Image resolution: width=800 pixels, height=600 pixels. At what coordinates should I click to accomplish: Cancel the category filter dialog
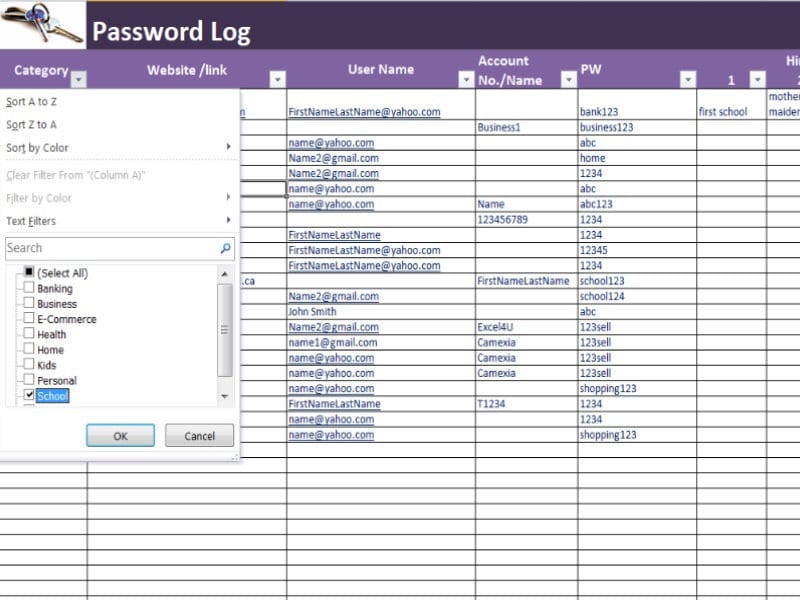[x=198, y=435]
